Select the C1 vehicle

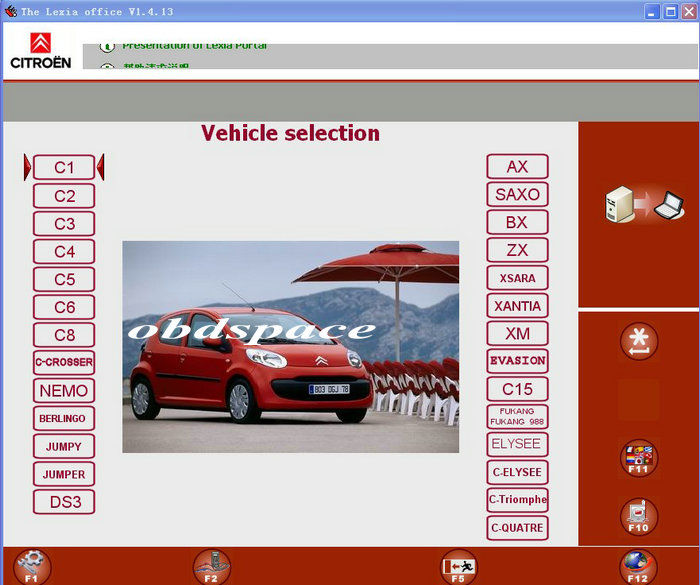point(64,167)
